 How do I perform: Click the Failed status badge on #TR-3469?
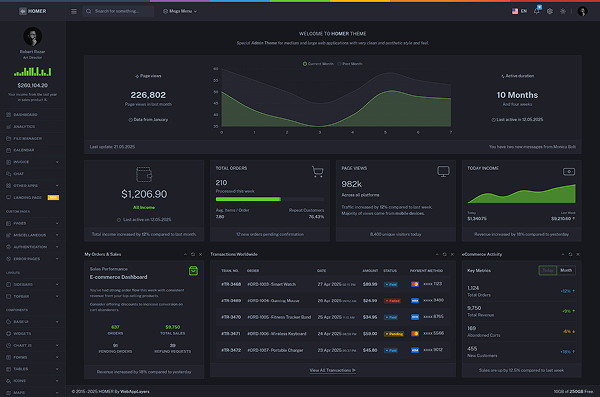[x=392, y=301]
